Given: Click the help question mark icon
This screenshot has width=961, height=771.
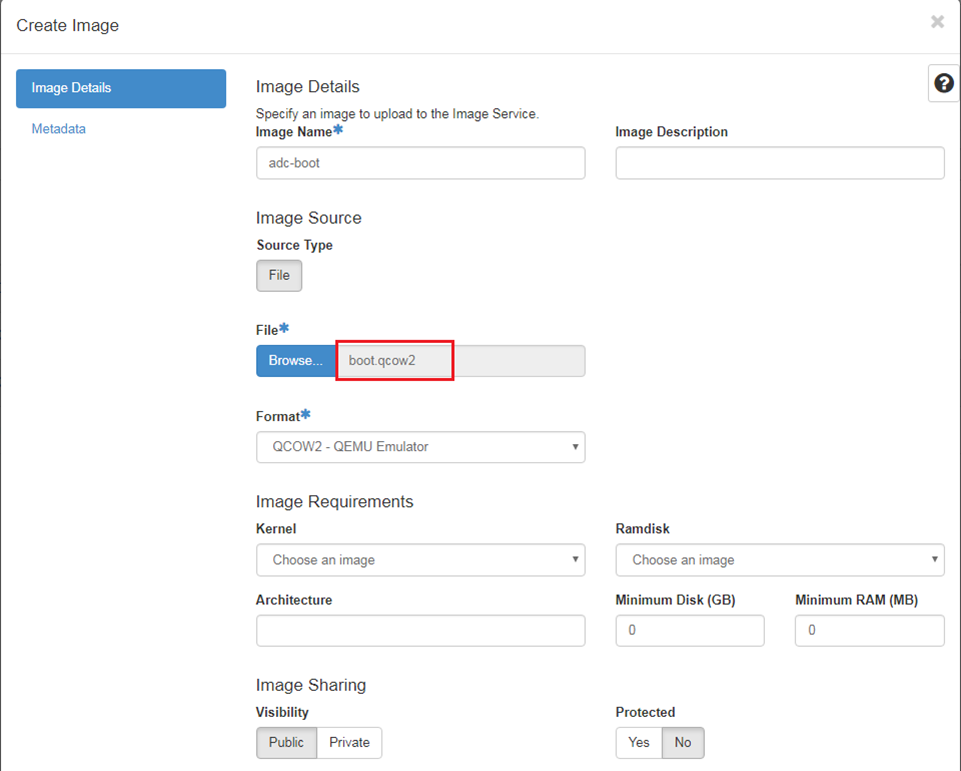Looking at the screenshot, I should (x=943, y=84).
